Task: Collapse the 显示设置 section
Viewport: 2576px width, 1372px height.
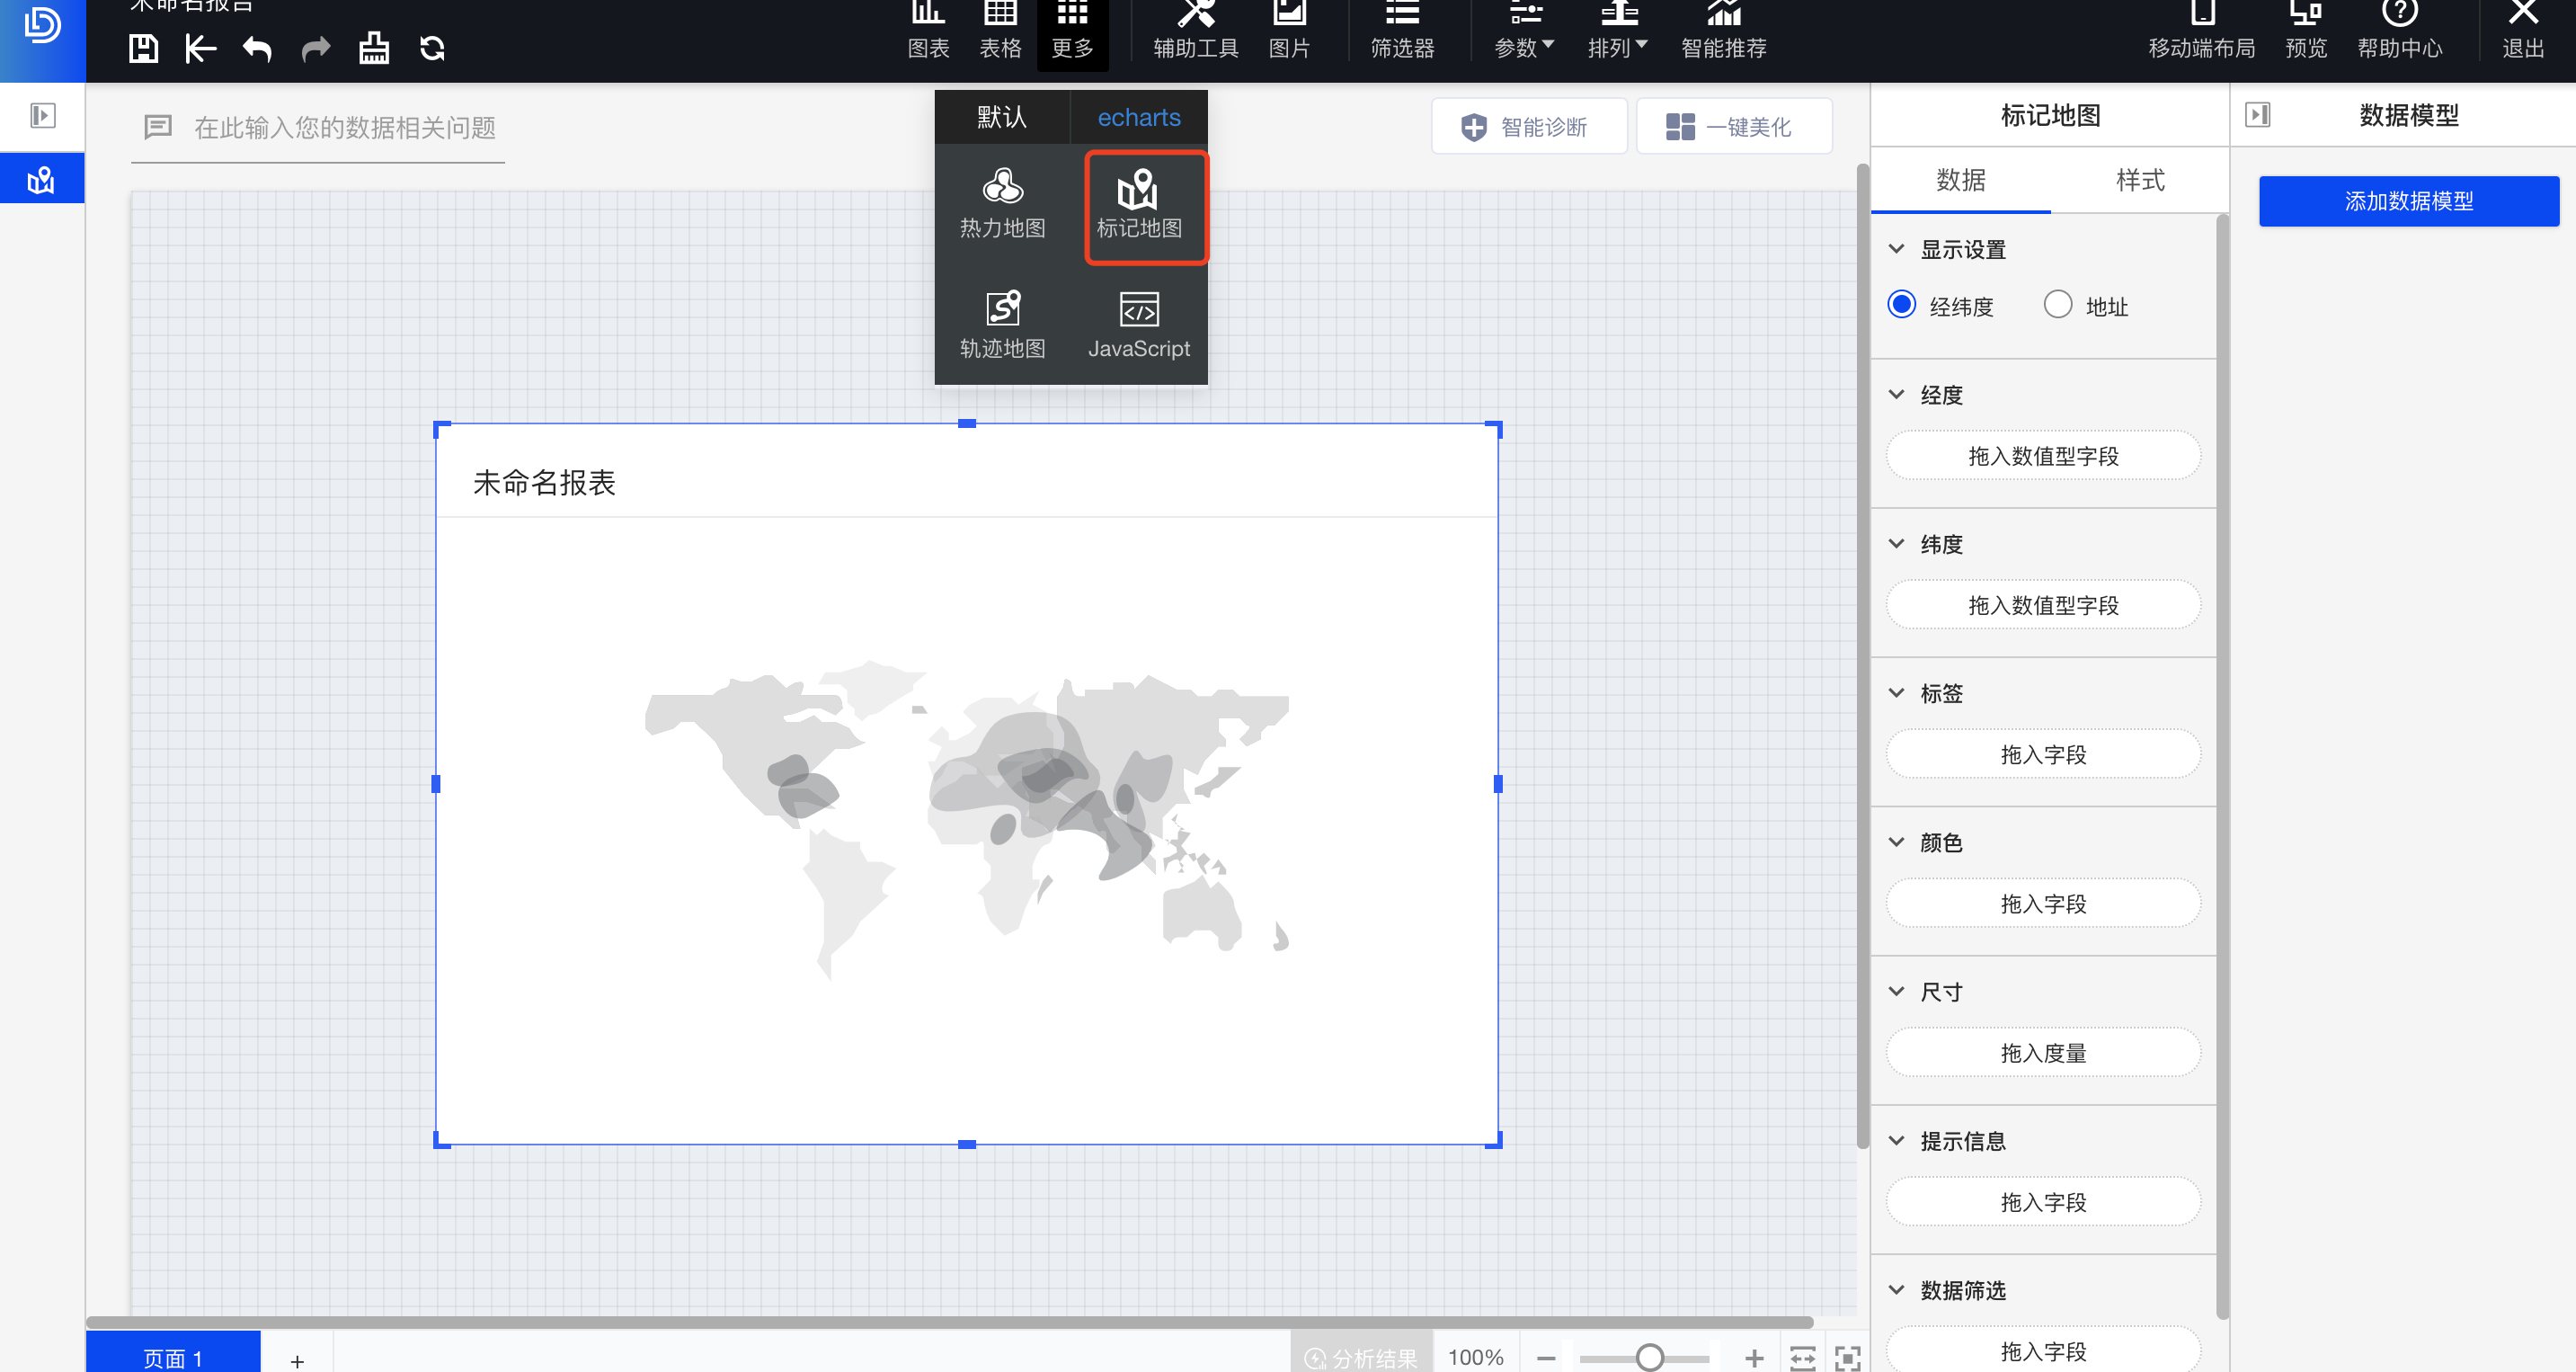Action: [x=1896, y=248]
